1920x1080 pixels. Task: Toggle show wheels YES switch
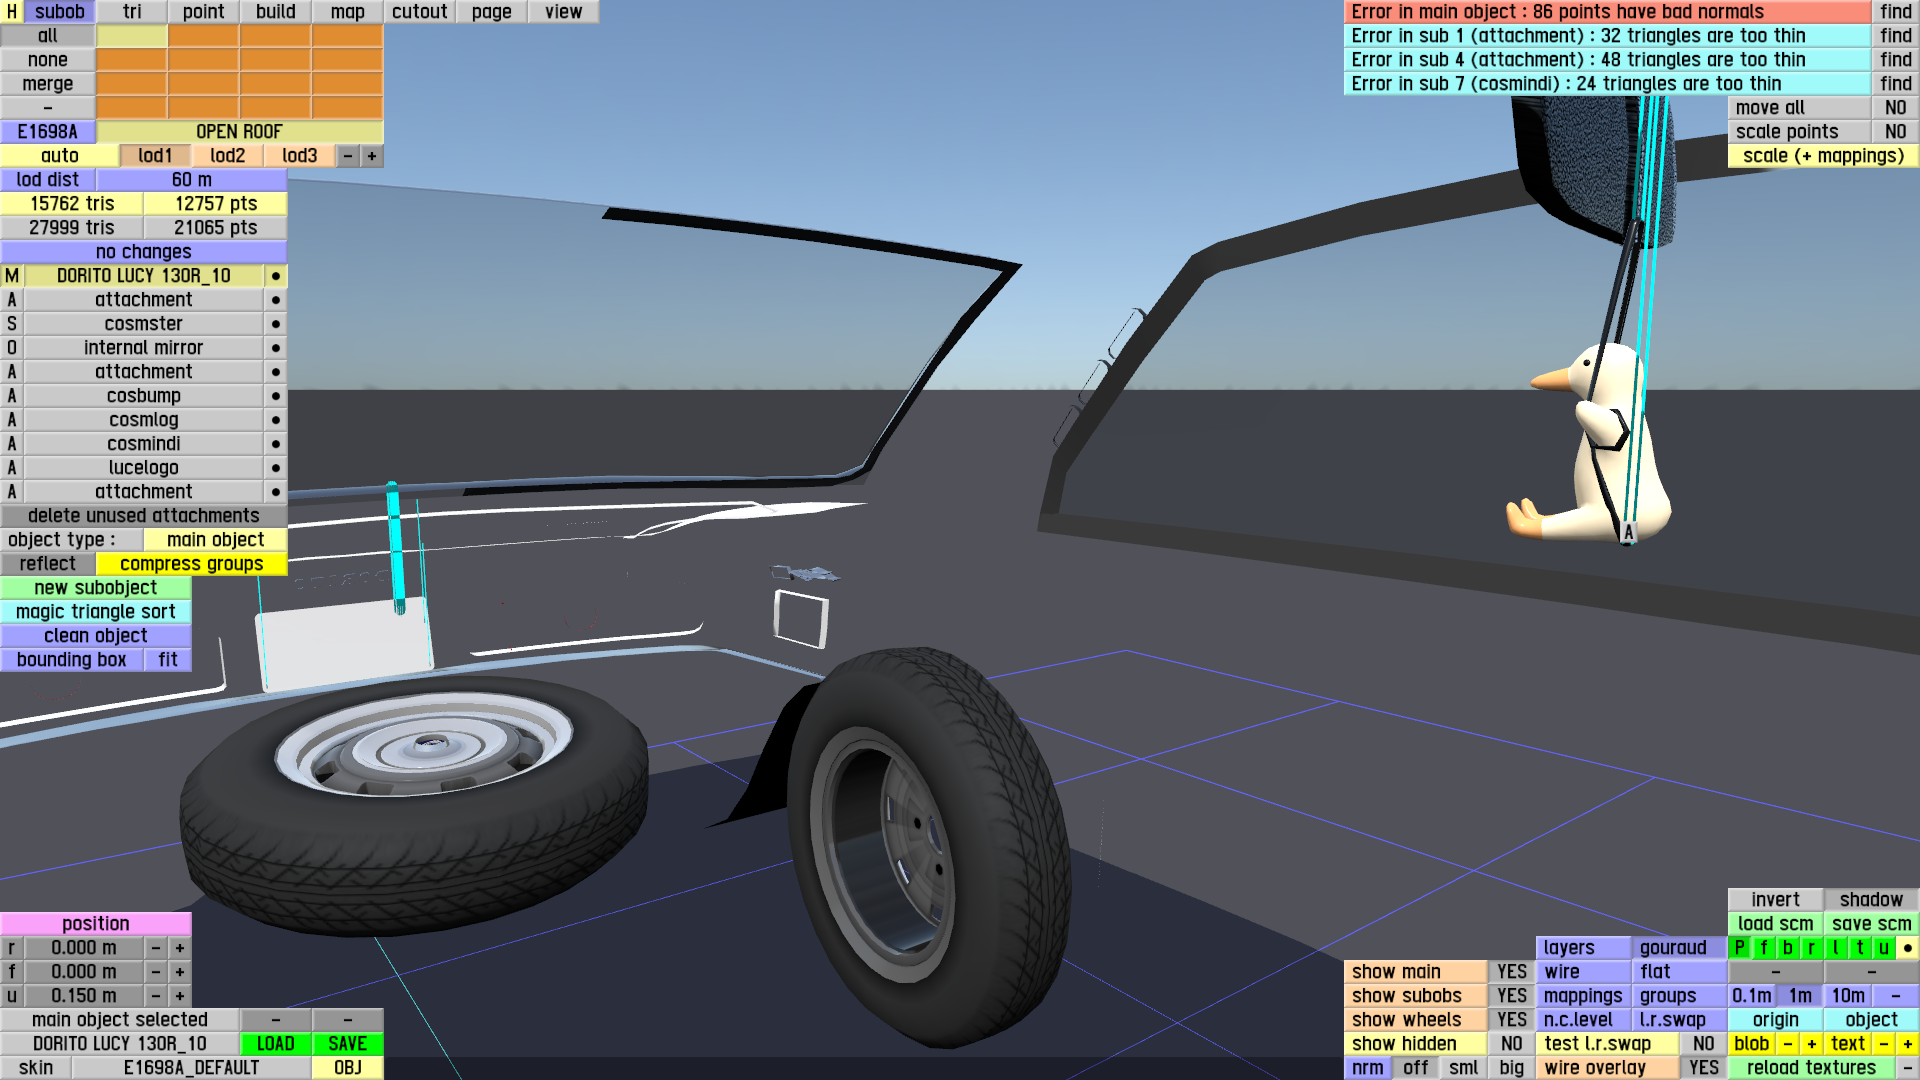pos(1511,1020)
